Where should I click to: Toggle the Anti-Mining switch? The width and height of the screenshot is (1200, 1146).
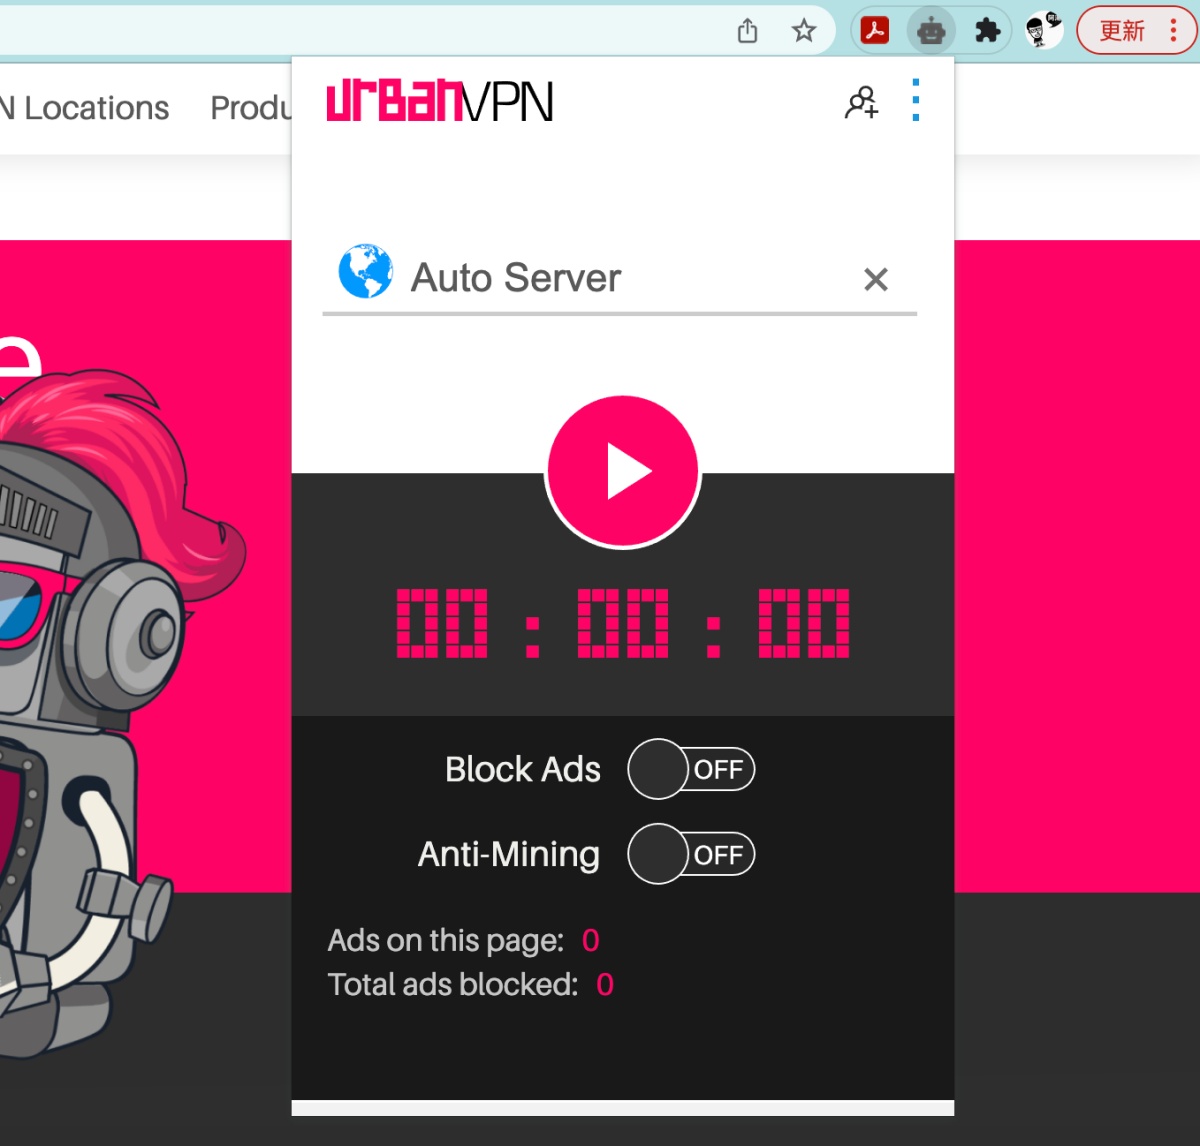(x=691, y=854)
